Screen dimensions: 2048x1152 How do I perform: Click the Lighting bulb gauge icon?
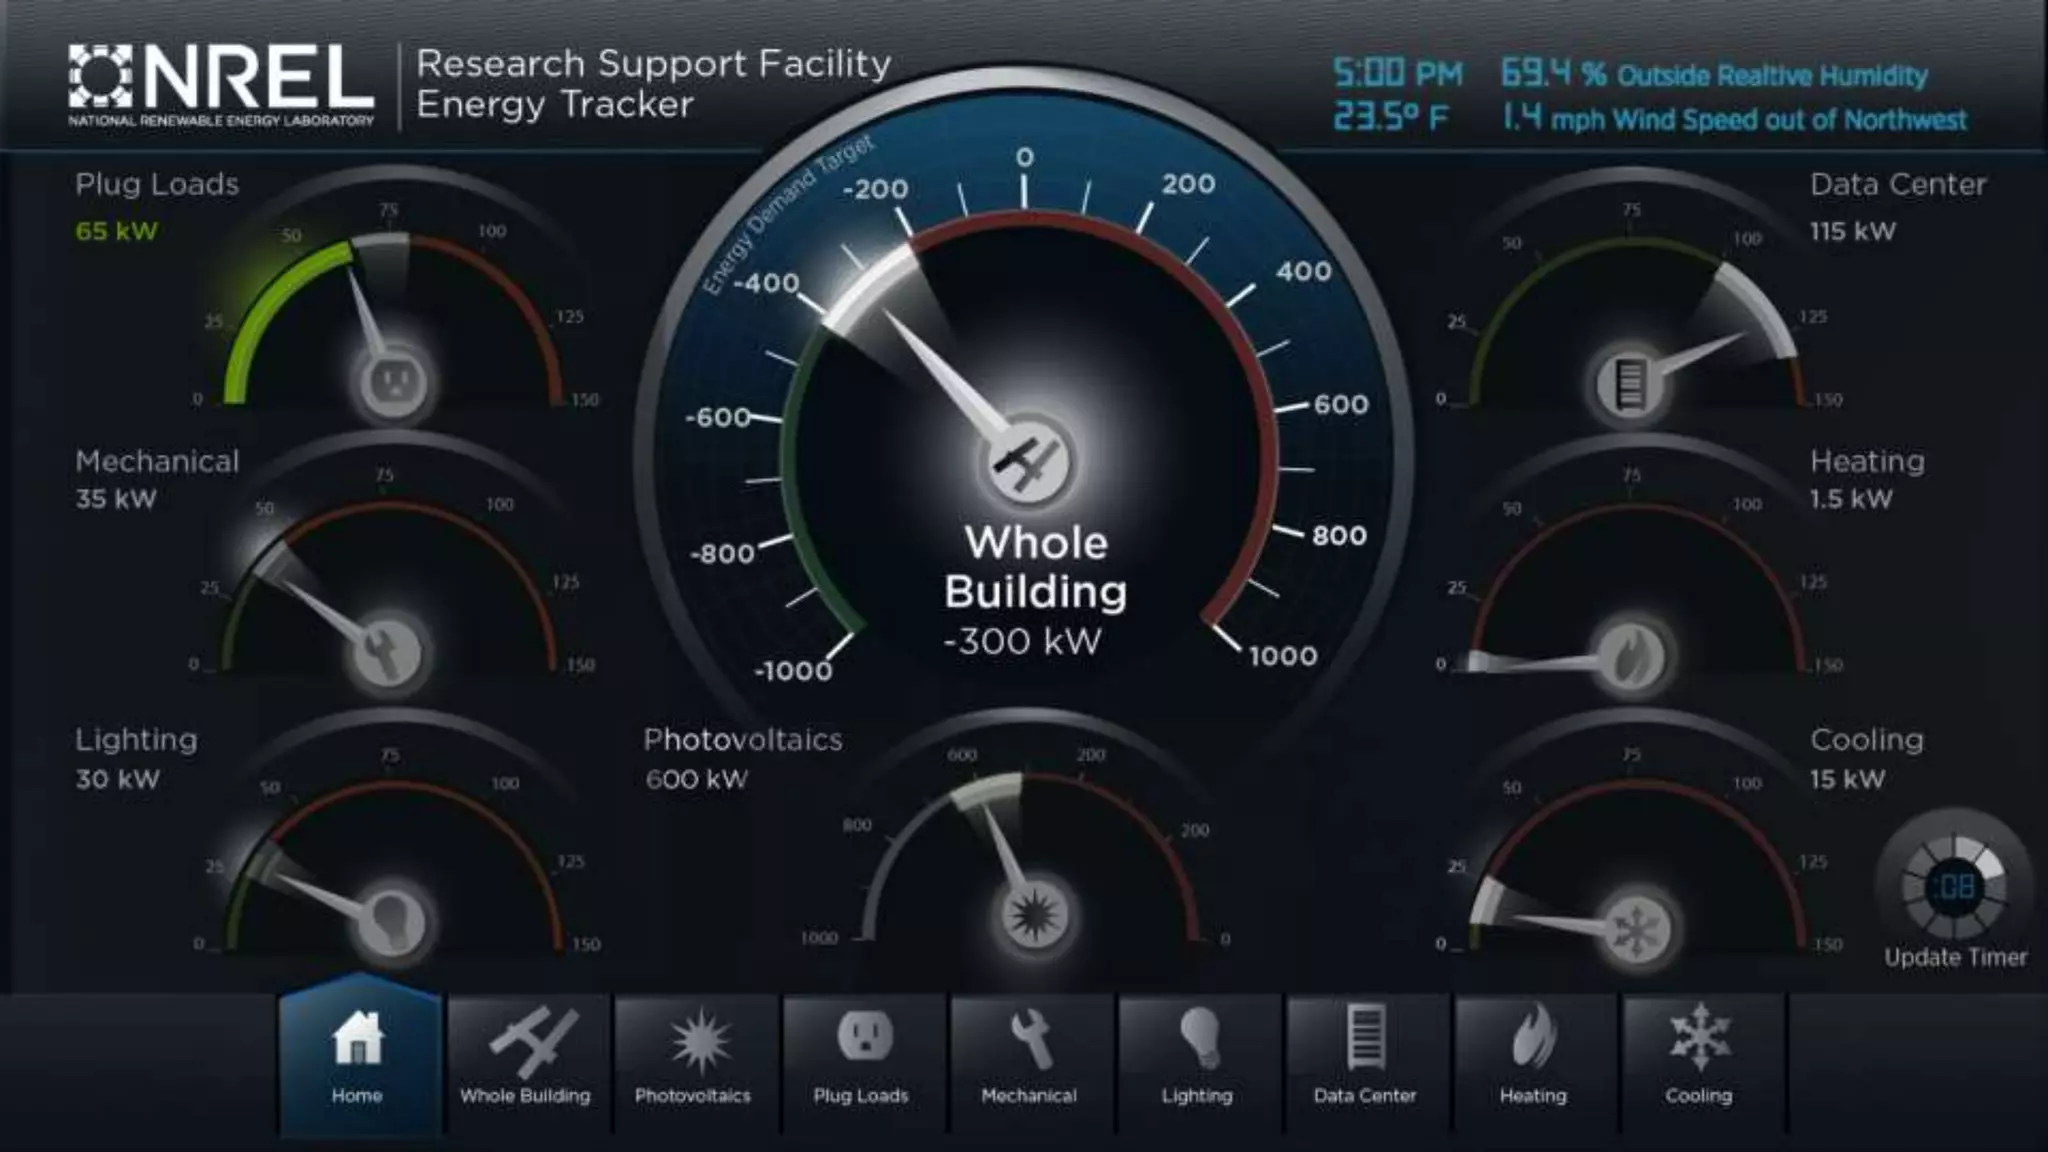(392, 921)
